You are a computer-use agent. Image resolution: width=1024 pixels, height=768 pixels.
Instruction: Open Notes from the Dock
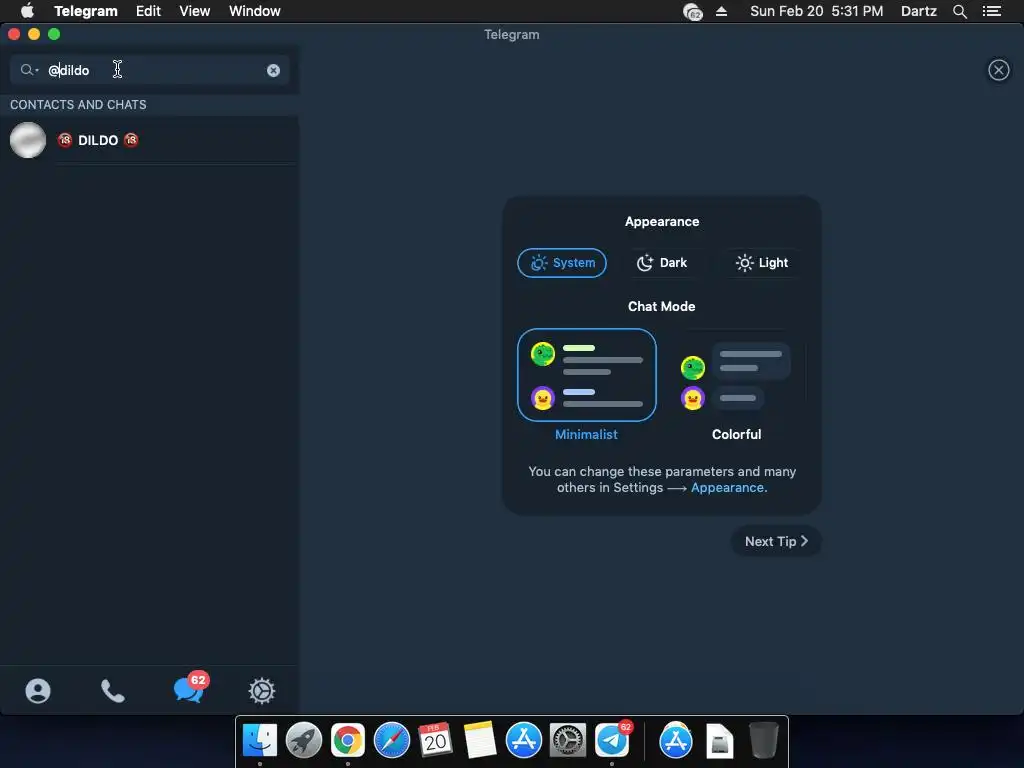tap(480, 741)
